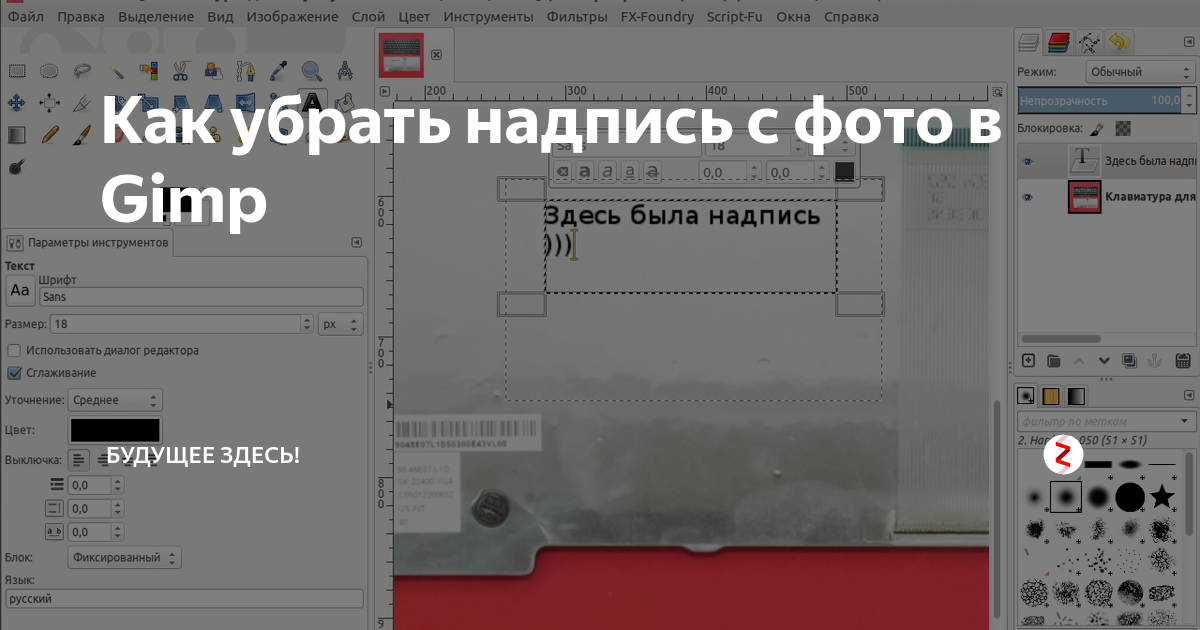Open the Undo History dock tab
This screenshot has height=630, width=1200.
pyautogui.click(x=1118, y=42)
